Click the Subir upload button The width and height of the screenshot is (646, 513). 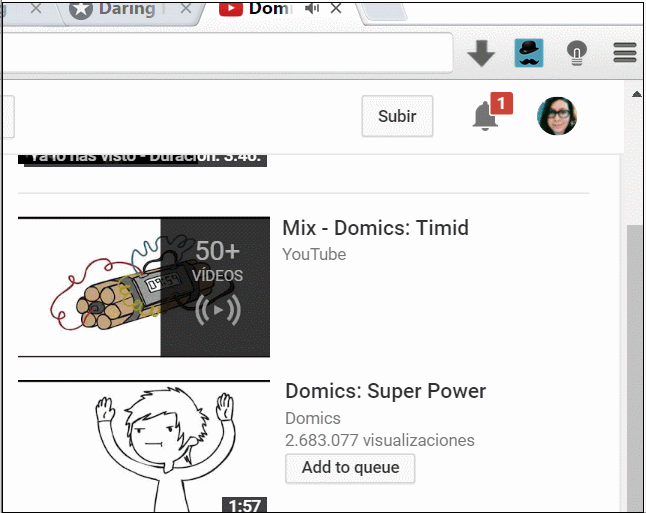(397, 116)
